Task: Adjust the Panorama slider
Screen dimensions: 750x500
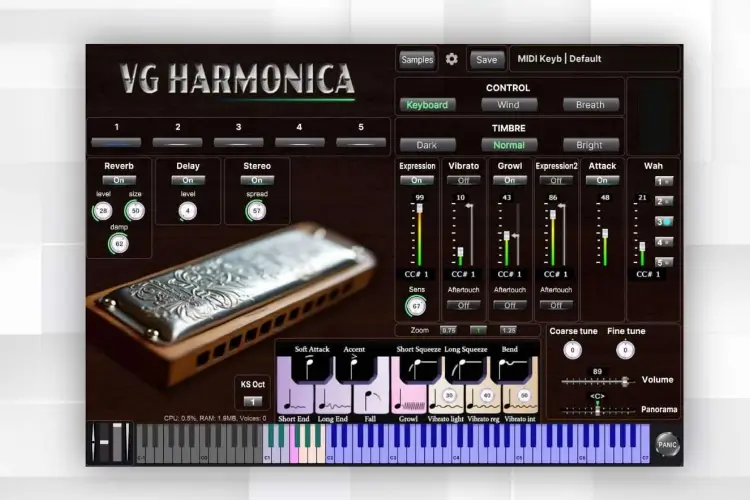Action: [598, 410]
